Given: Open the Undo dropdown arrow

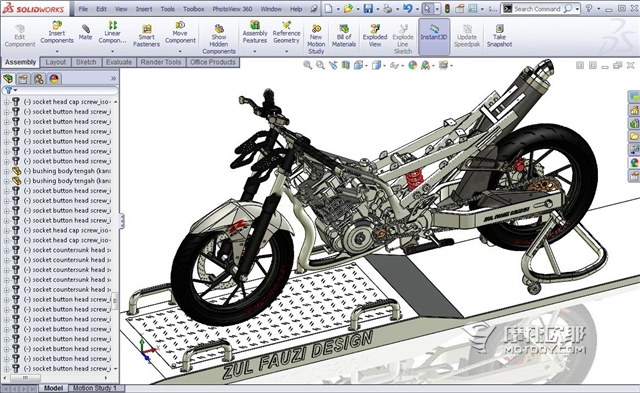Looking at the screenshot, I should click(417, 9).
